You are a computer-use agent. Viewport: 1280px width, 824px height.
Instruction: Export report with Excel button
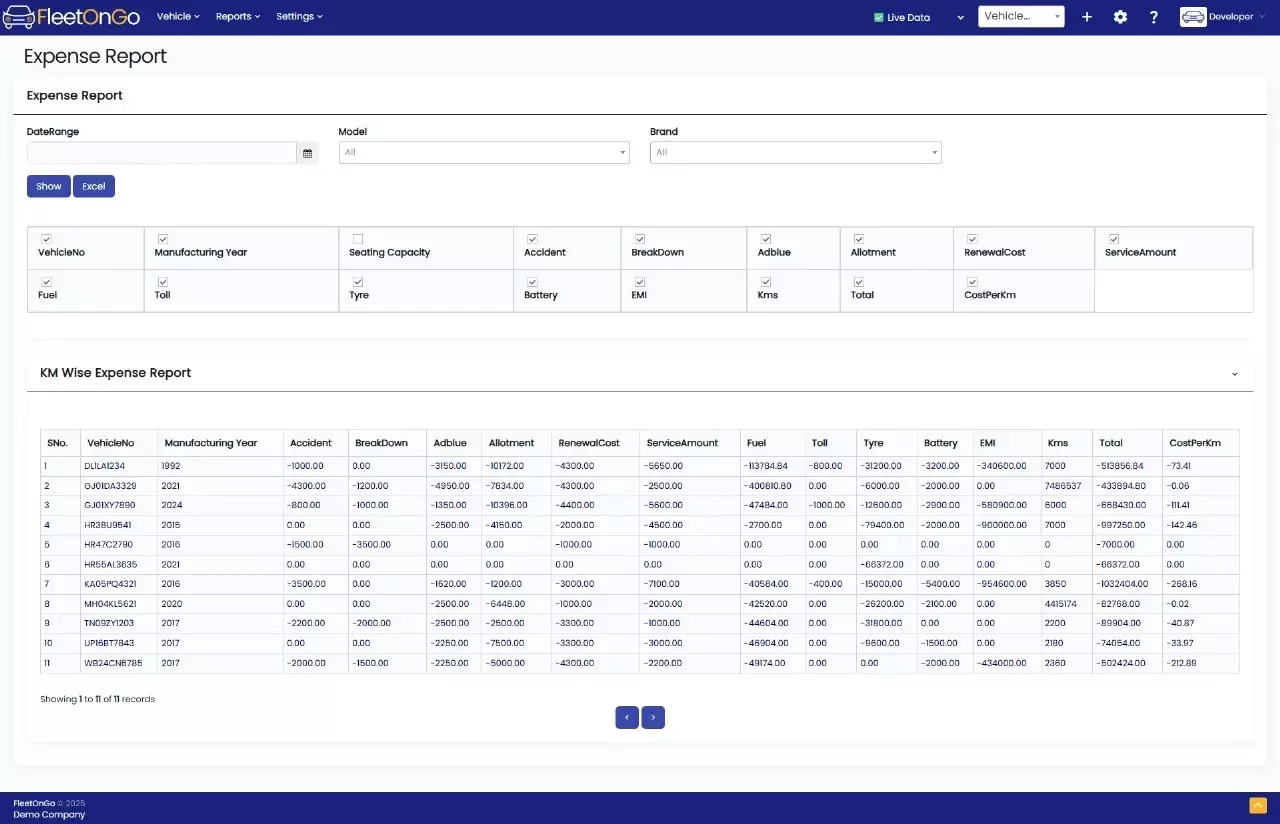coord(94,186)
